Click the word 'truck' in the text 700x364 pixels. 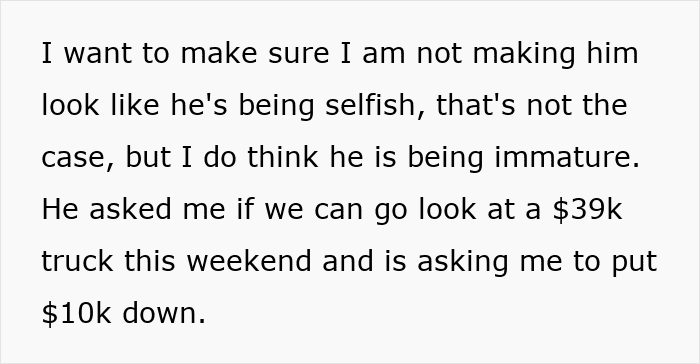click(77, 261)
